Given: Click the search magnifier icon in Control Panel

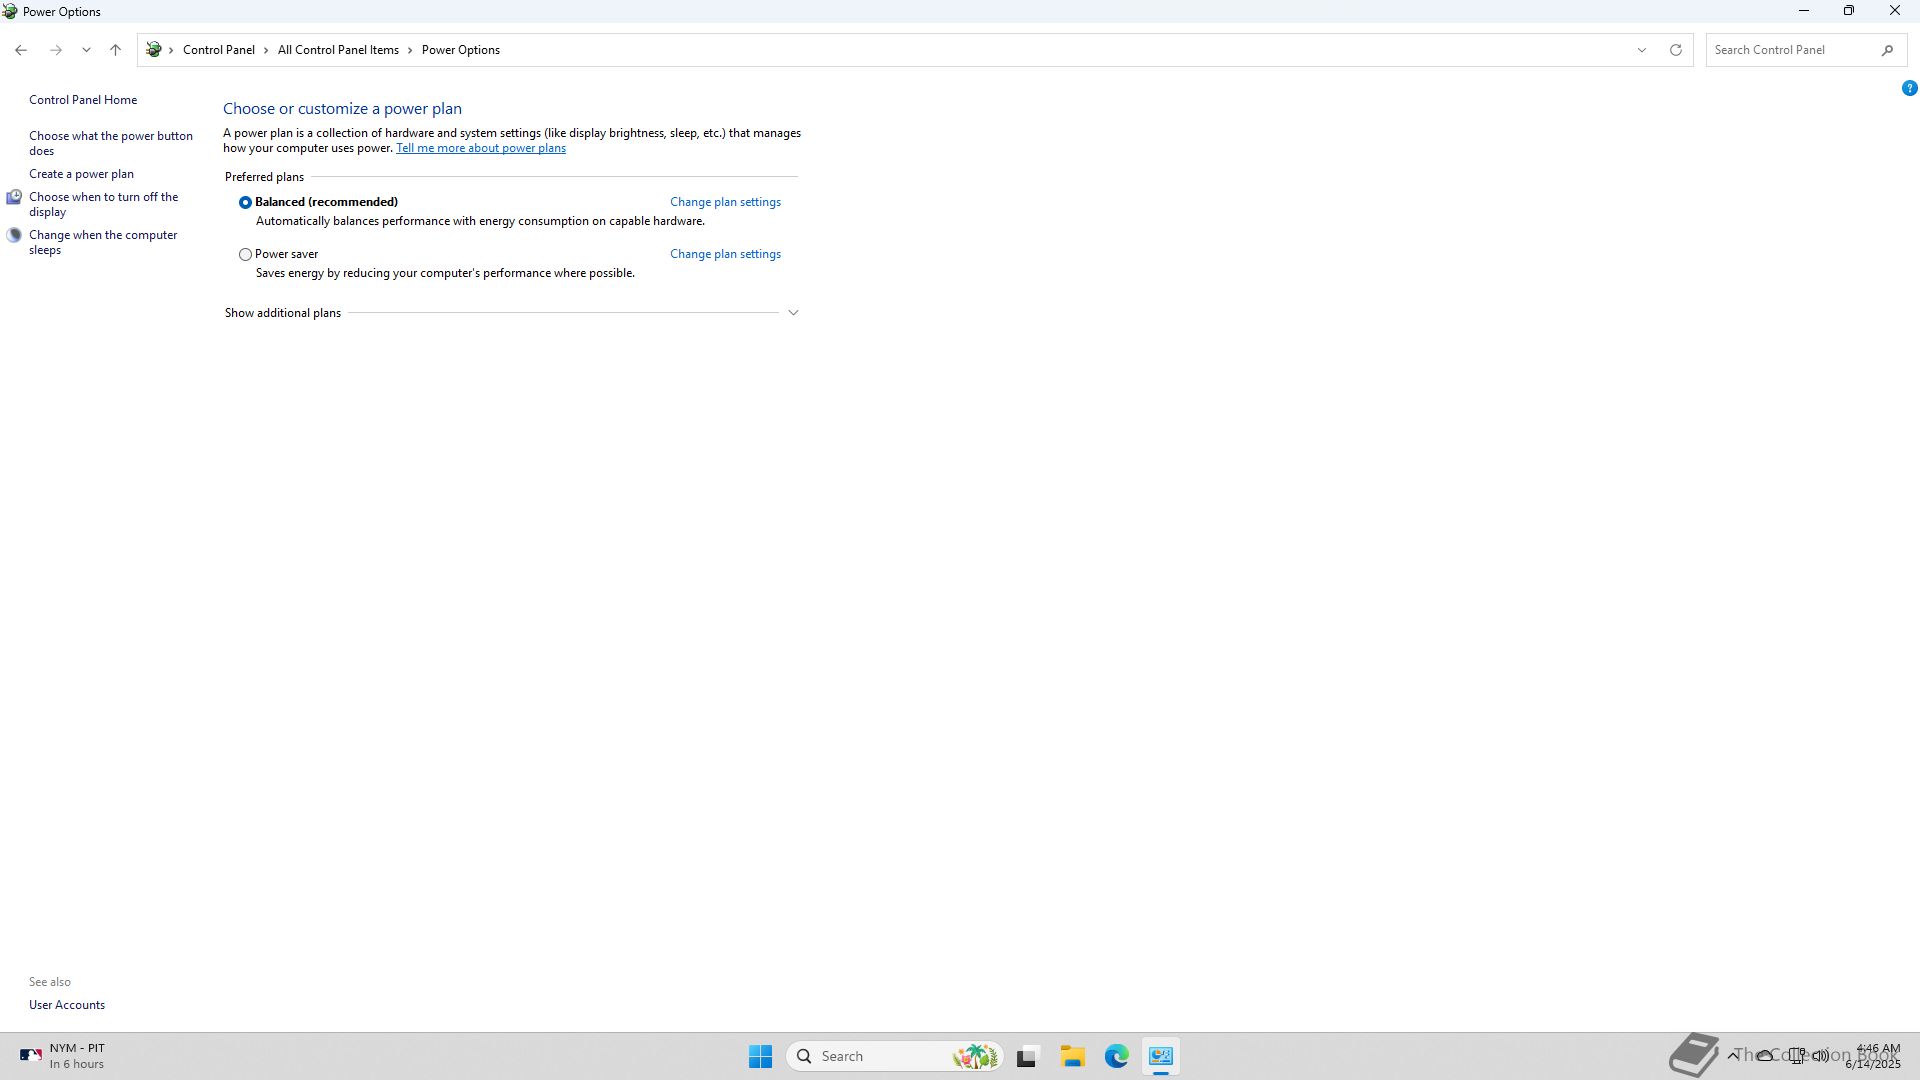Looking at the screenshot, I should (x=1887, y=50).
